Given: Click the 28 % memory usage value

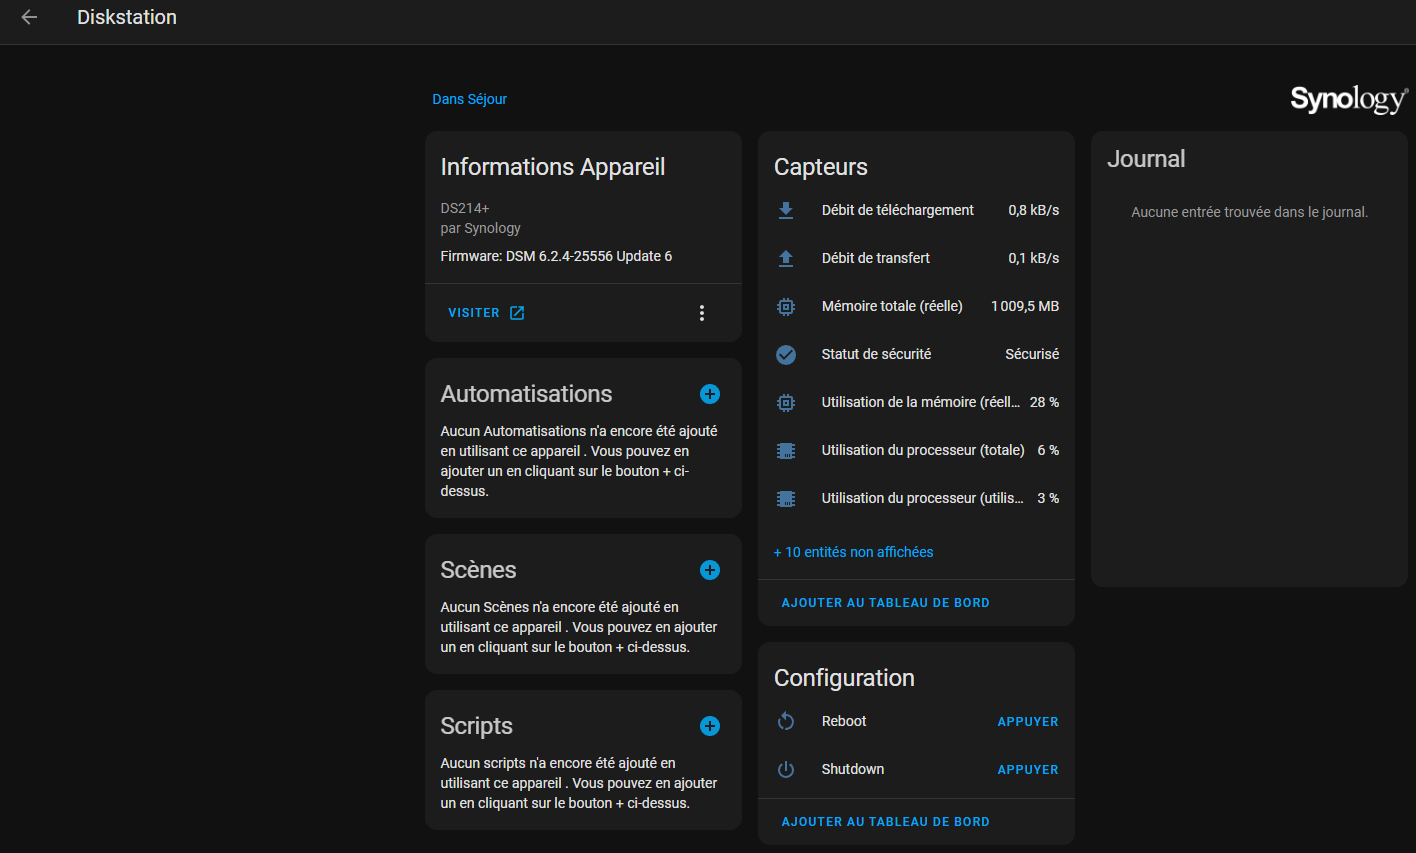Looking at the screenshot, I should (1045, 402).
